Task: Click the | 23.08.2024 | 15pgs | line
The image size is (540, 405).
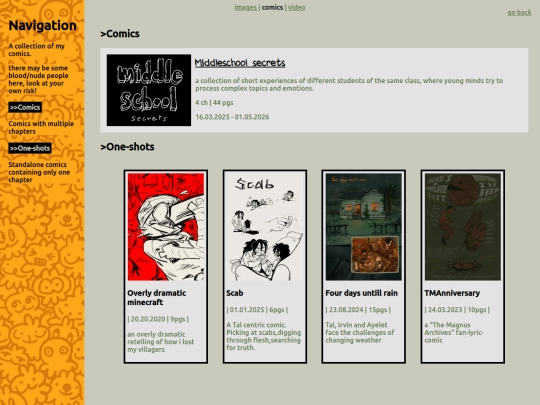Action: [358, 310]
